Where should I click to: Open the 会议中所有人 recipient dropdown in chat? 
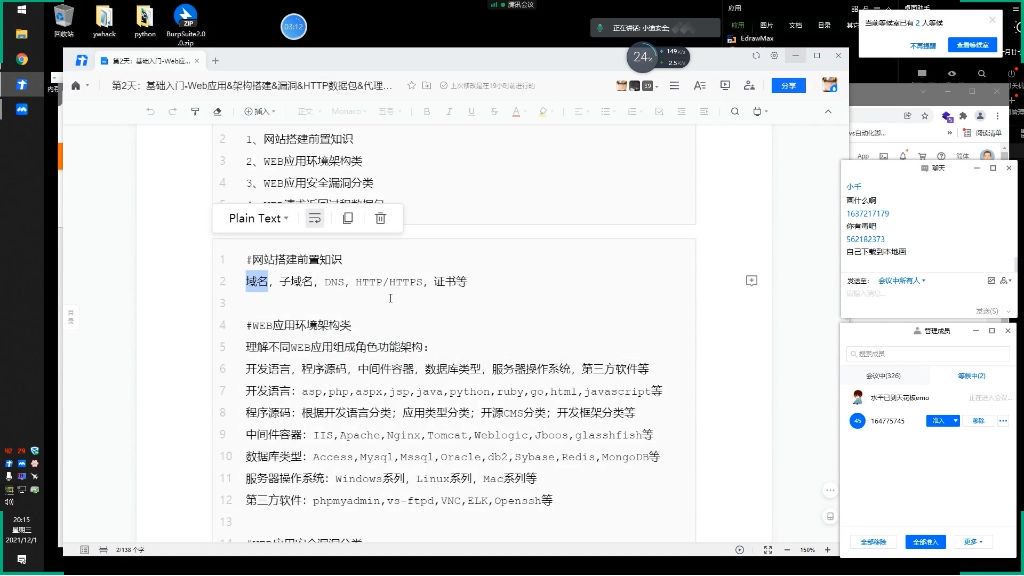tap(901, 281)
